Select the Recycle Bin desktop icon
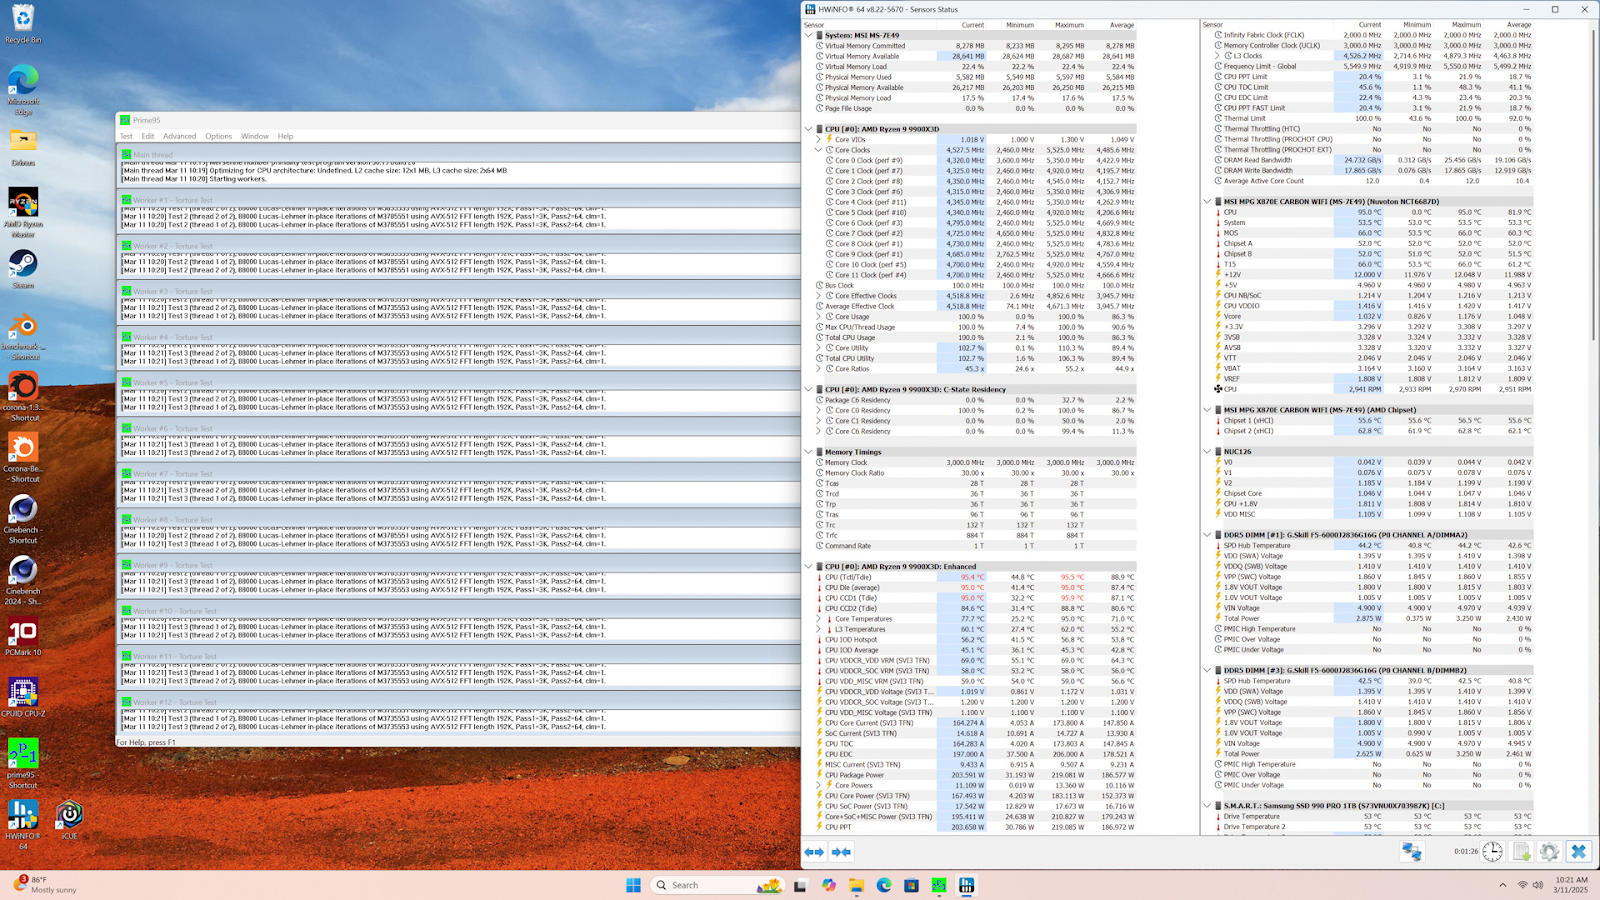Screen dimensions: 1600x900 [23, 24]
